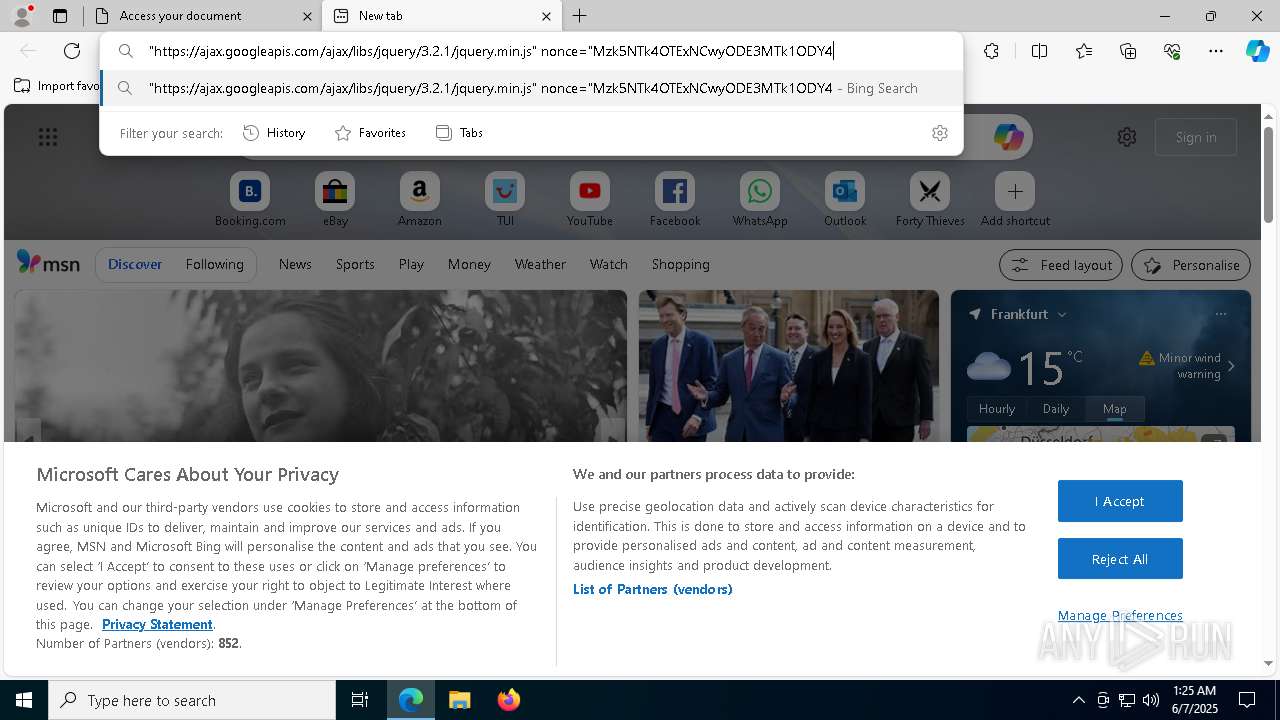
Task: Select the Hourly weather tab
Action: [997, 408]
